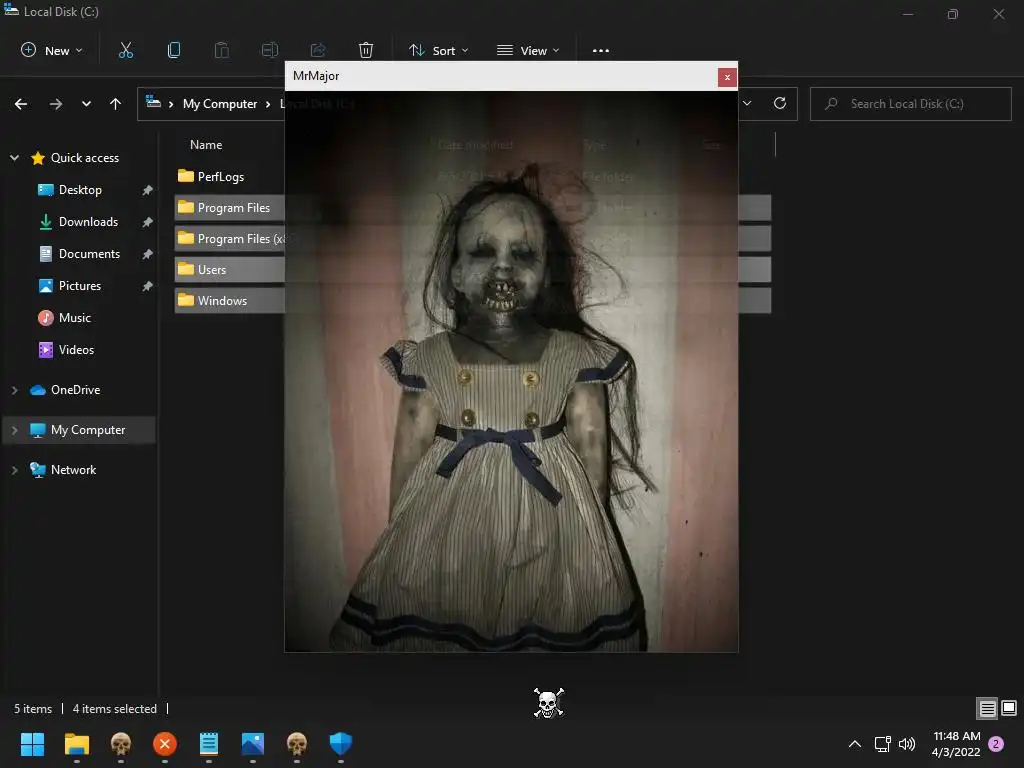Click the Paste clipboard icon
Image resolution: width=1024 pixels, height=768 pixels.
pos(221,50)
